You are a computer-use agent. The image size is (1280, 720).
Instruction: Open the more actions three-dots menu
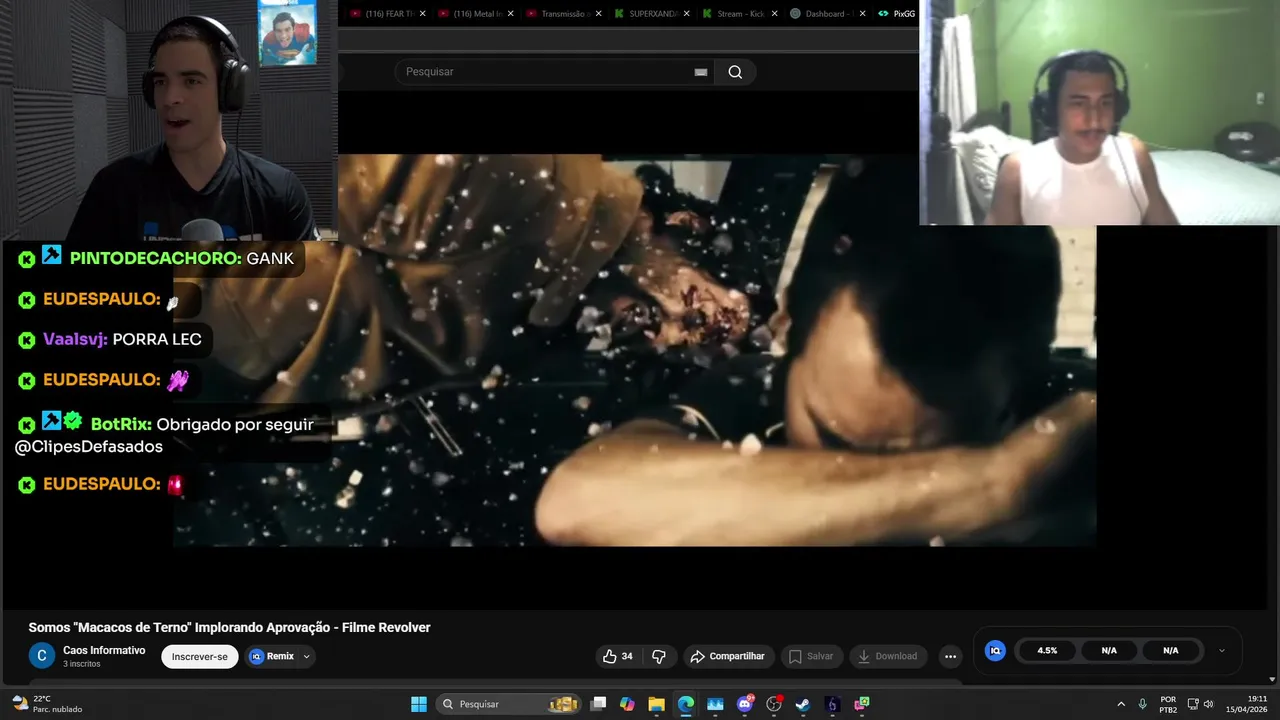click(950, 656)
